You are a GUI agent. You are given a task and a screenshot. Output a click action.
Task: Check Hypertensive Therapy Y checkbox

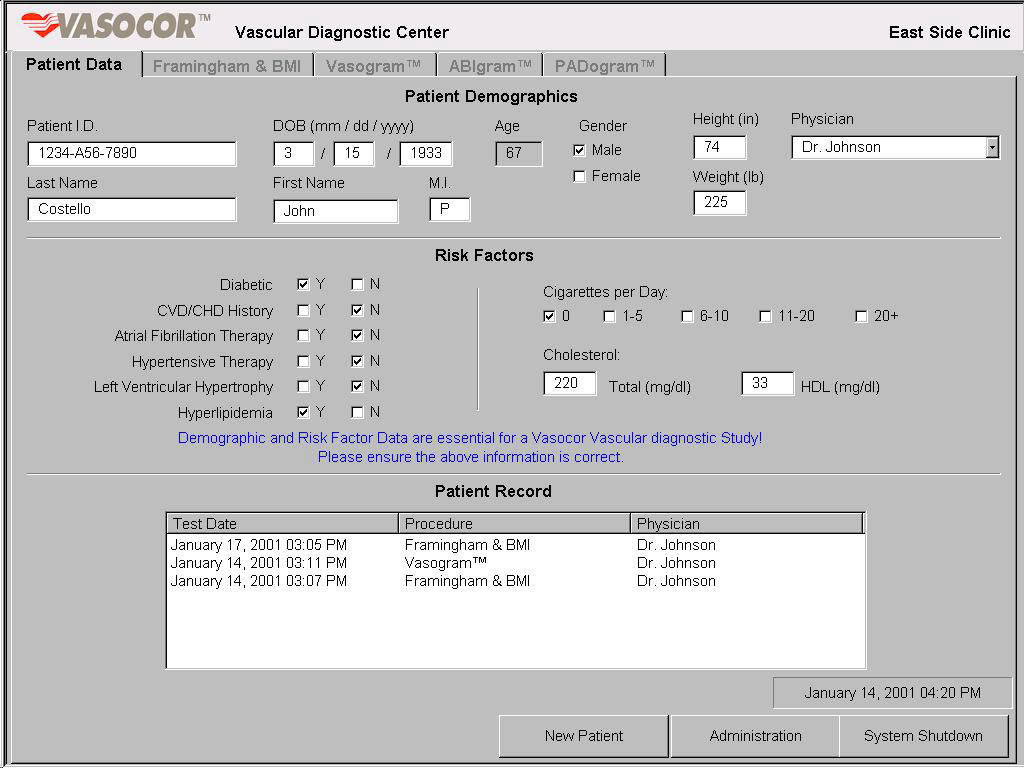coord(302,361)
